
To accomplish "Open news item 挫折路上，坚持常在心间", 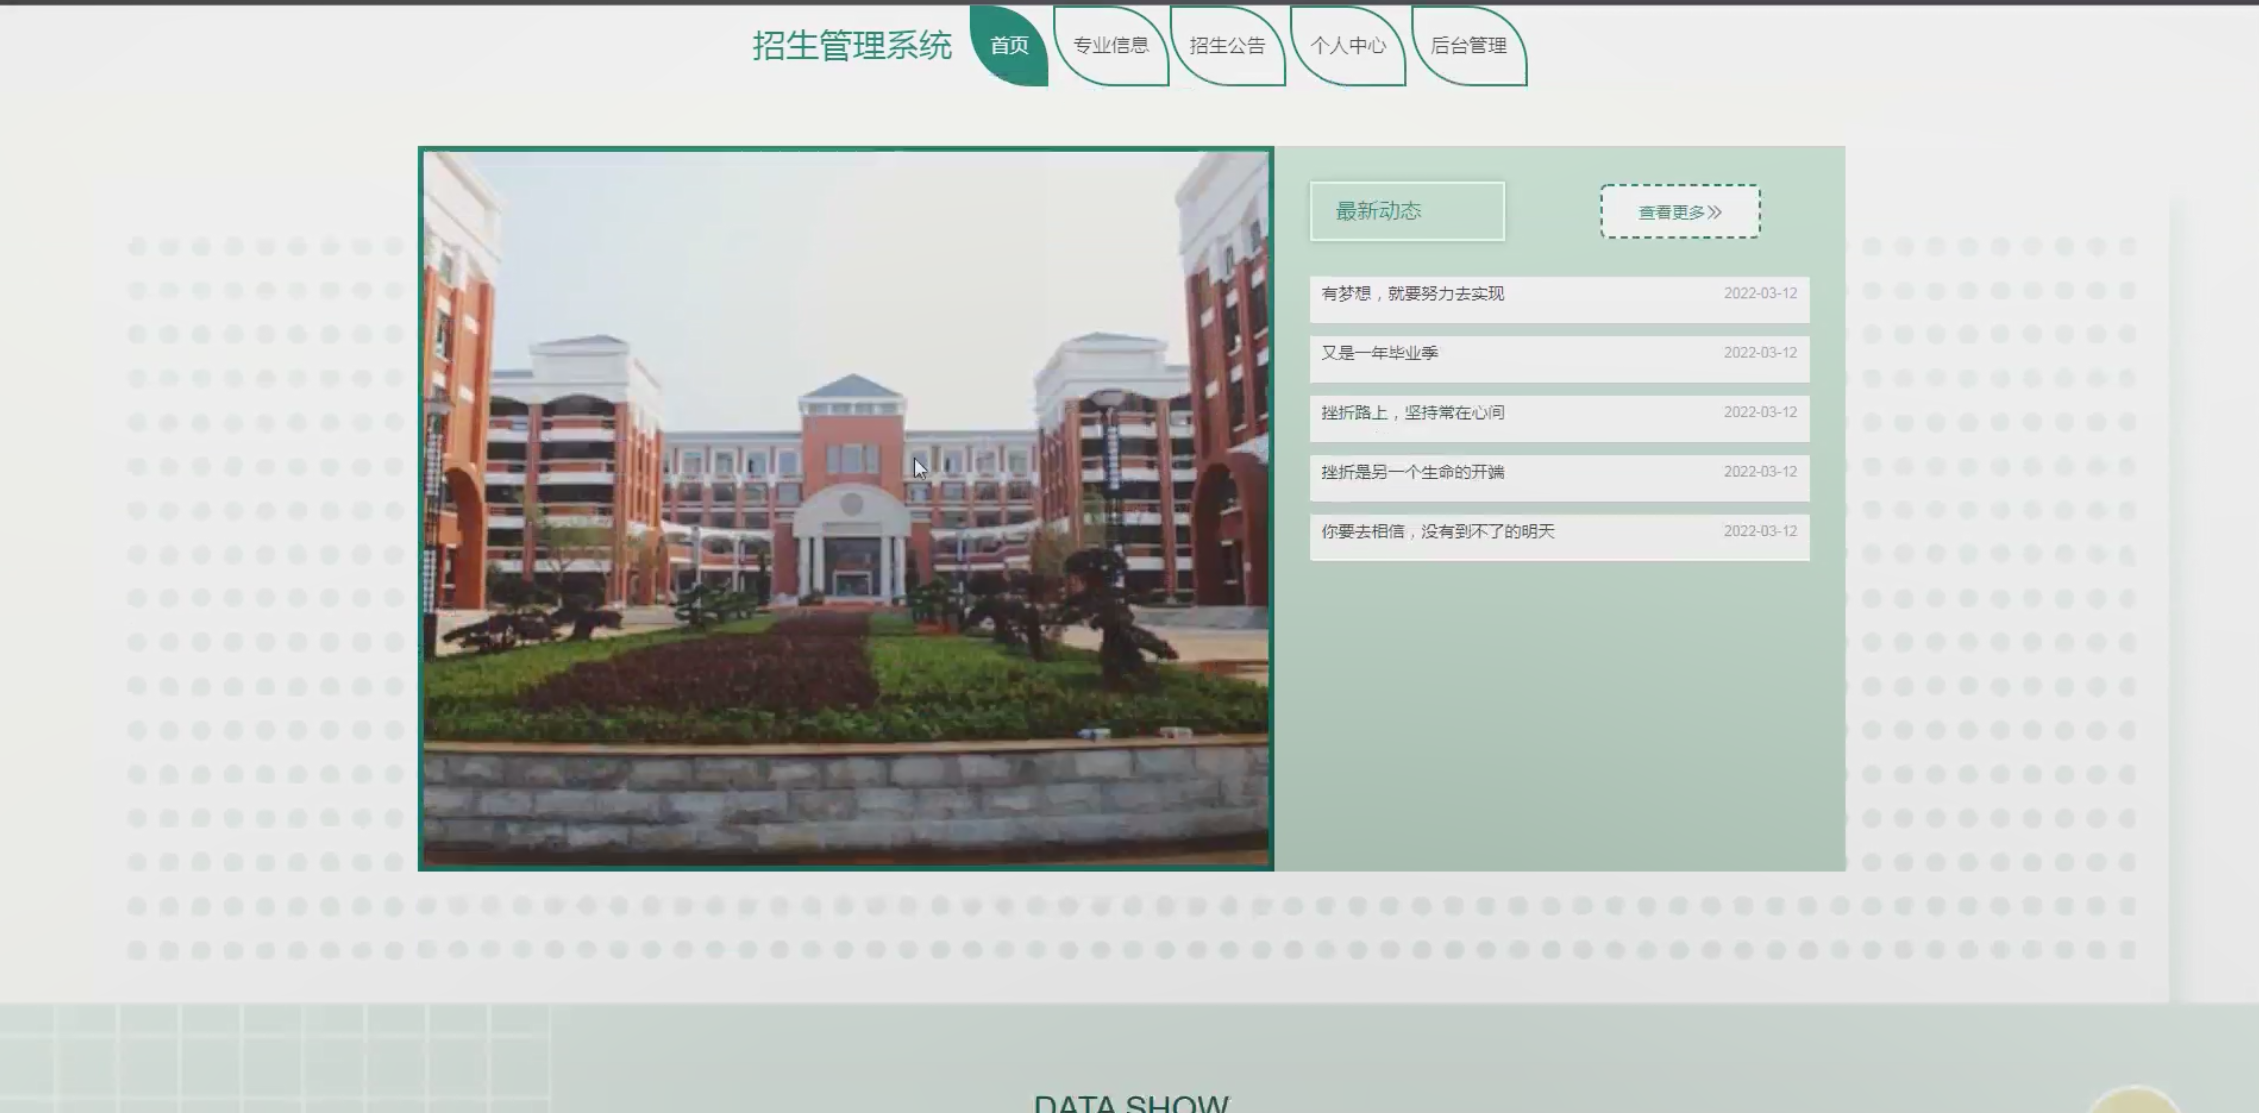I will [1412, 413].
